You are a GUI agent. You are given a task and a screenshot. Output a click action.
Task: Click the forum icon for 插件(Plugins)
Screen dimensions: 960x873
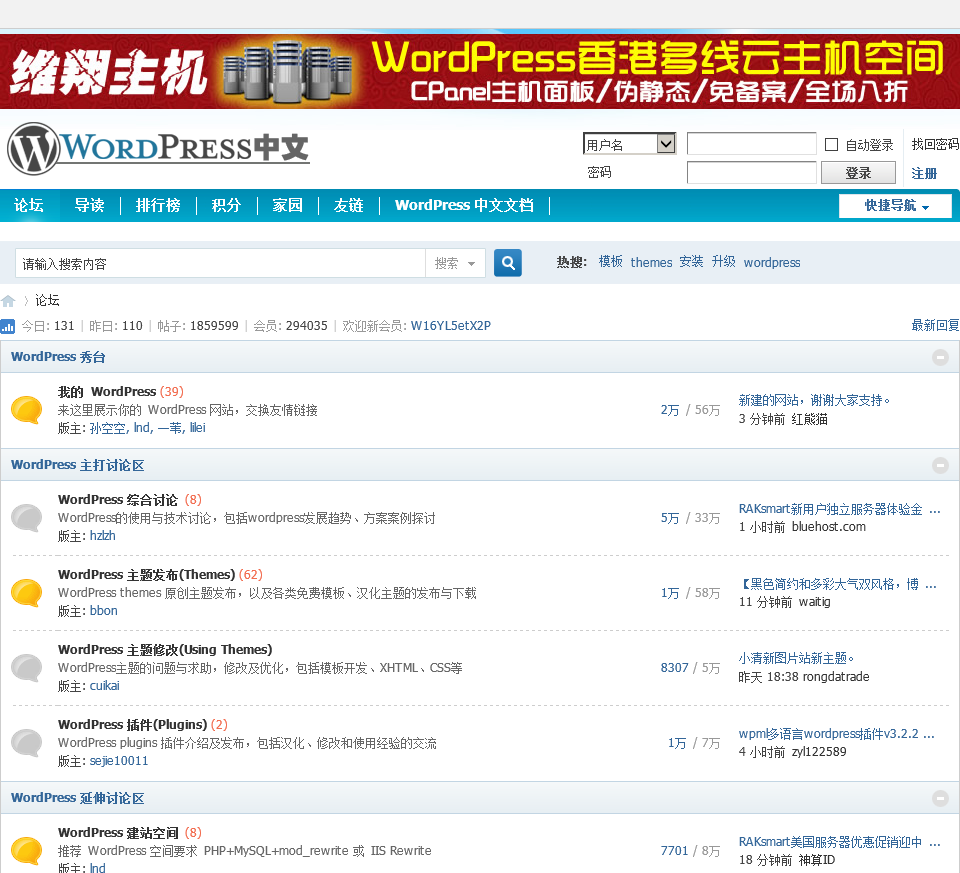[x=27, y=743]
